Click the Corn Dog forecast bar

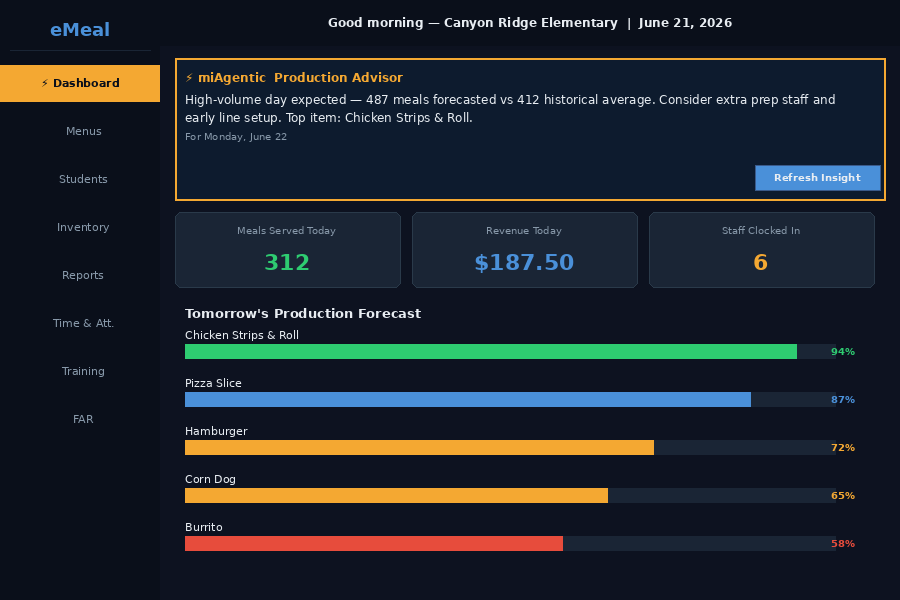click(x=510, y=496)
